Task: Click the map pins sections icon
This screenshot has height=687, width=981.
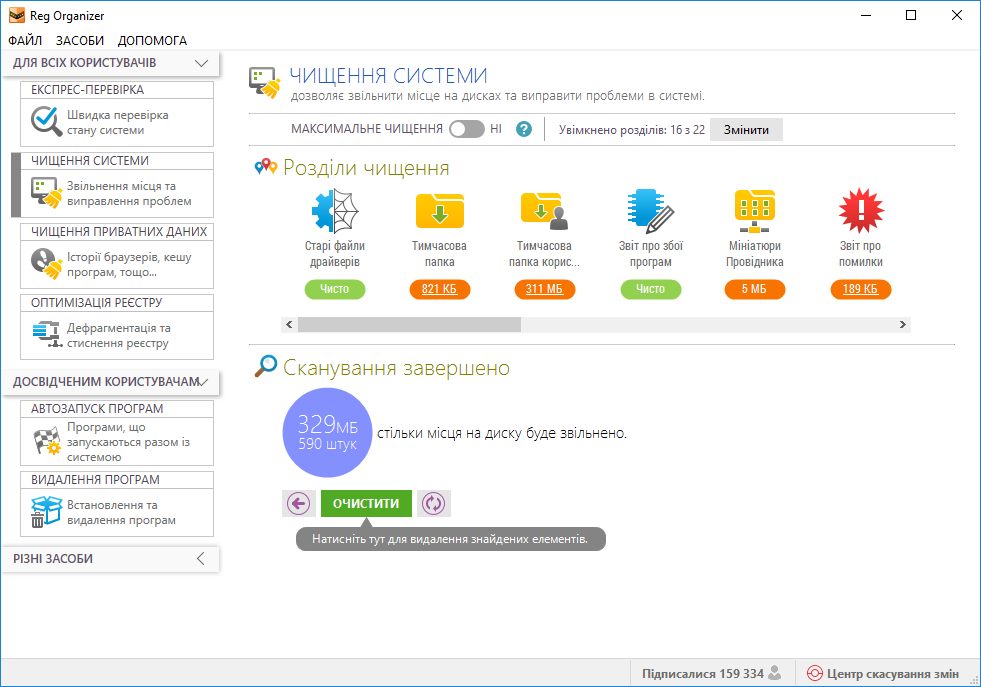Action: coord(266,166)
